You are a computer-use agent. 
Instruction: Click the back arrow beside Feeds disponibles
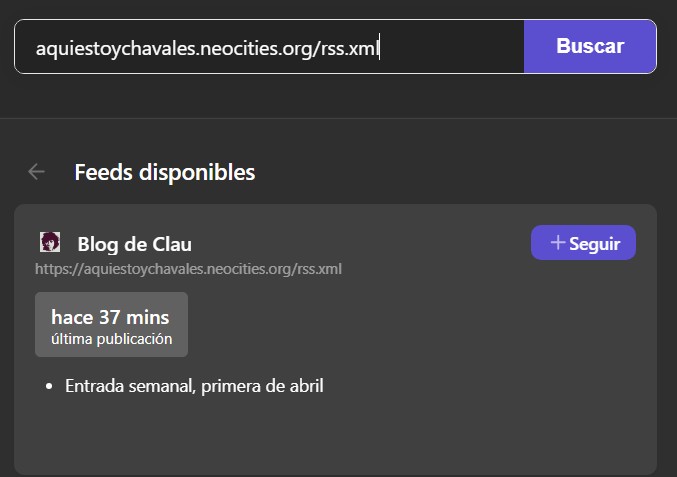(36, 172)
